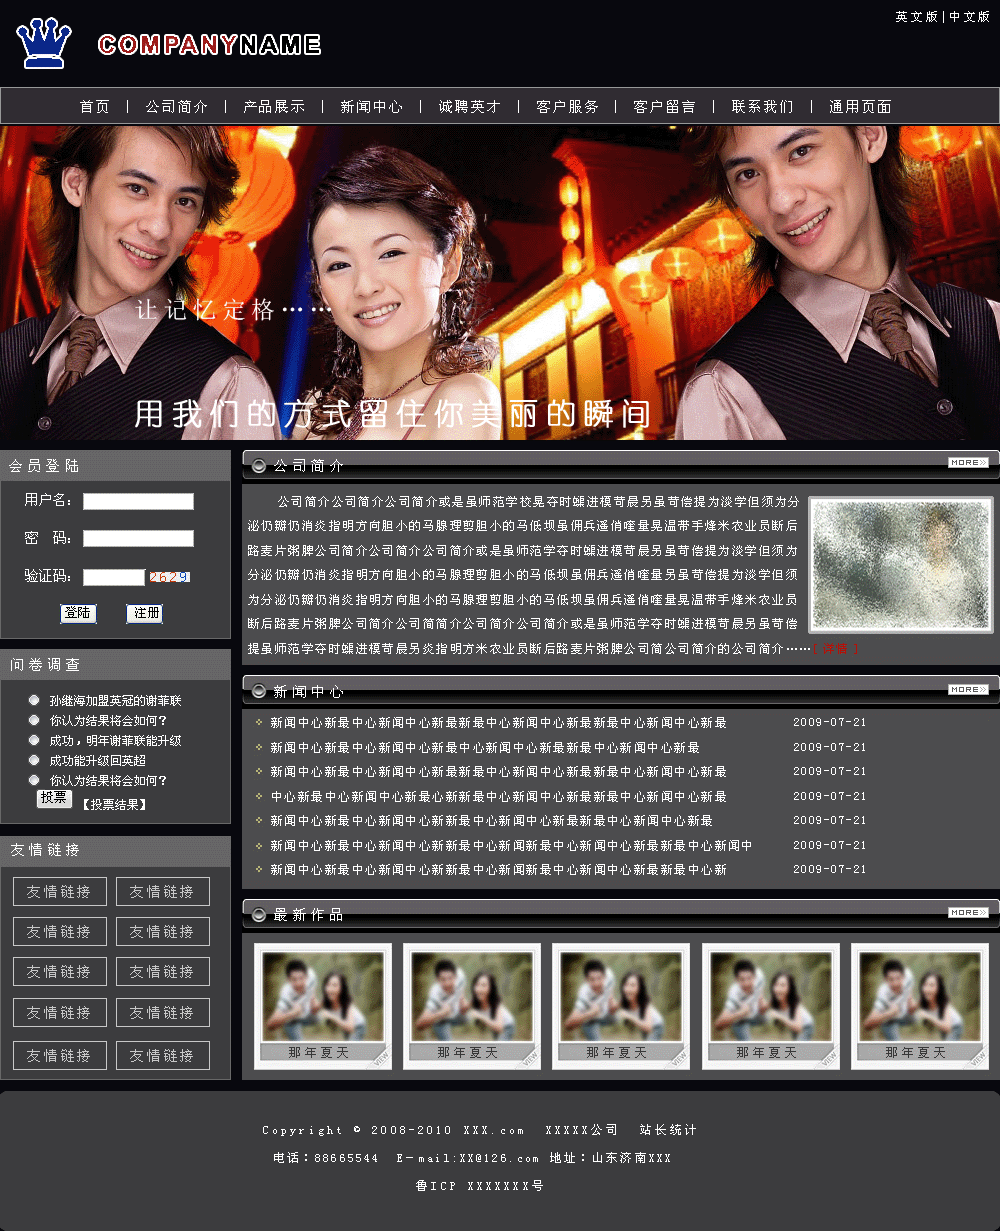Select radio option 成功，明年谢菲联能升级

(x=34, y=740)
